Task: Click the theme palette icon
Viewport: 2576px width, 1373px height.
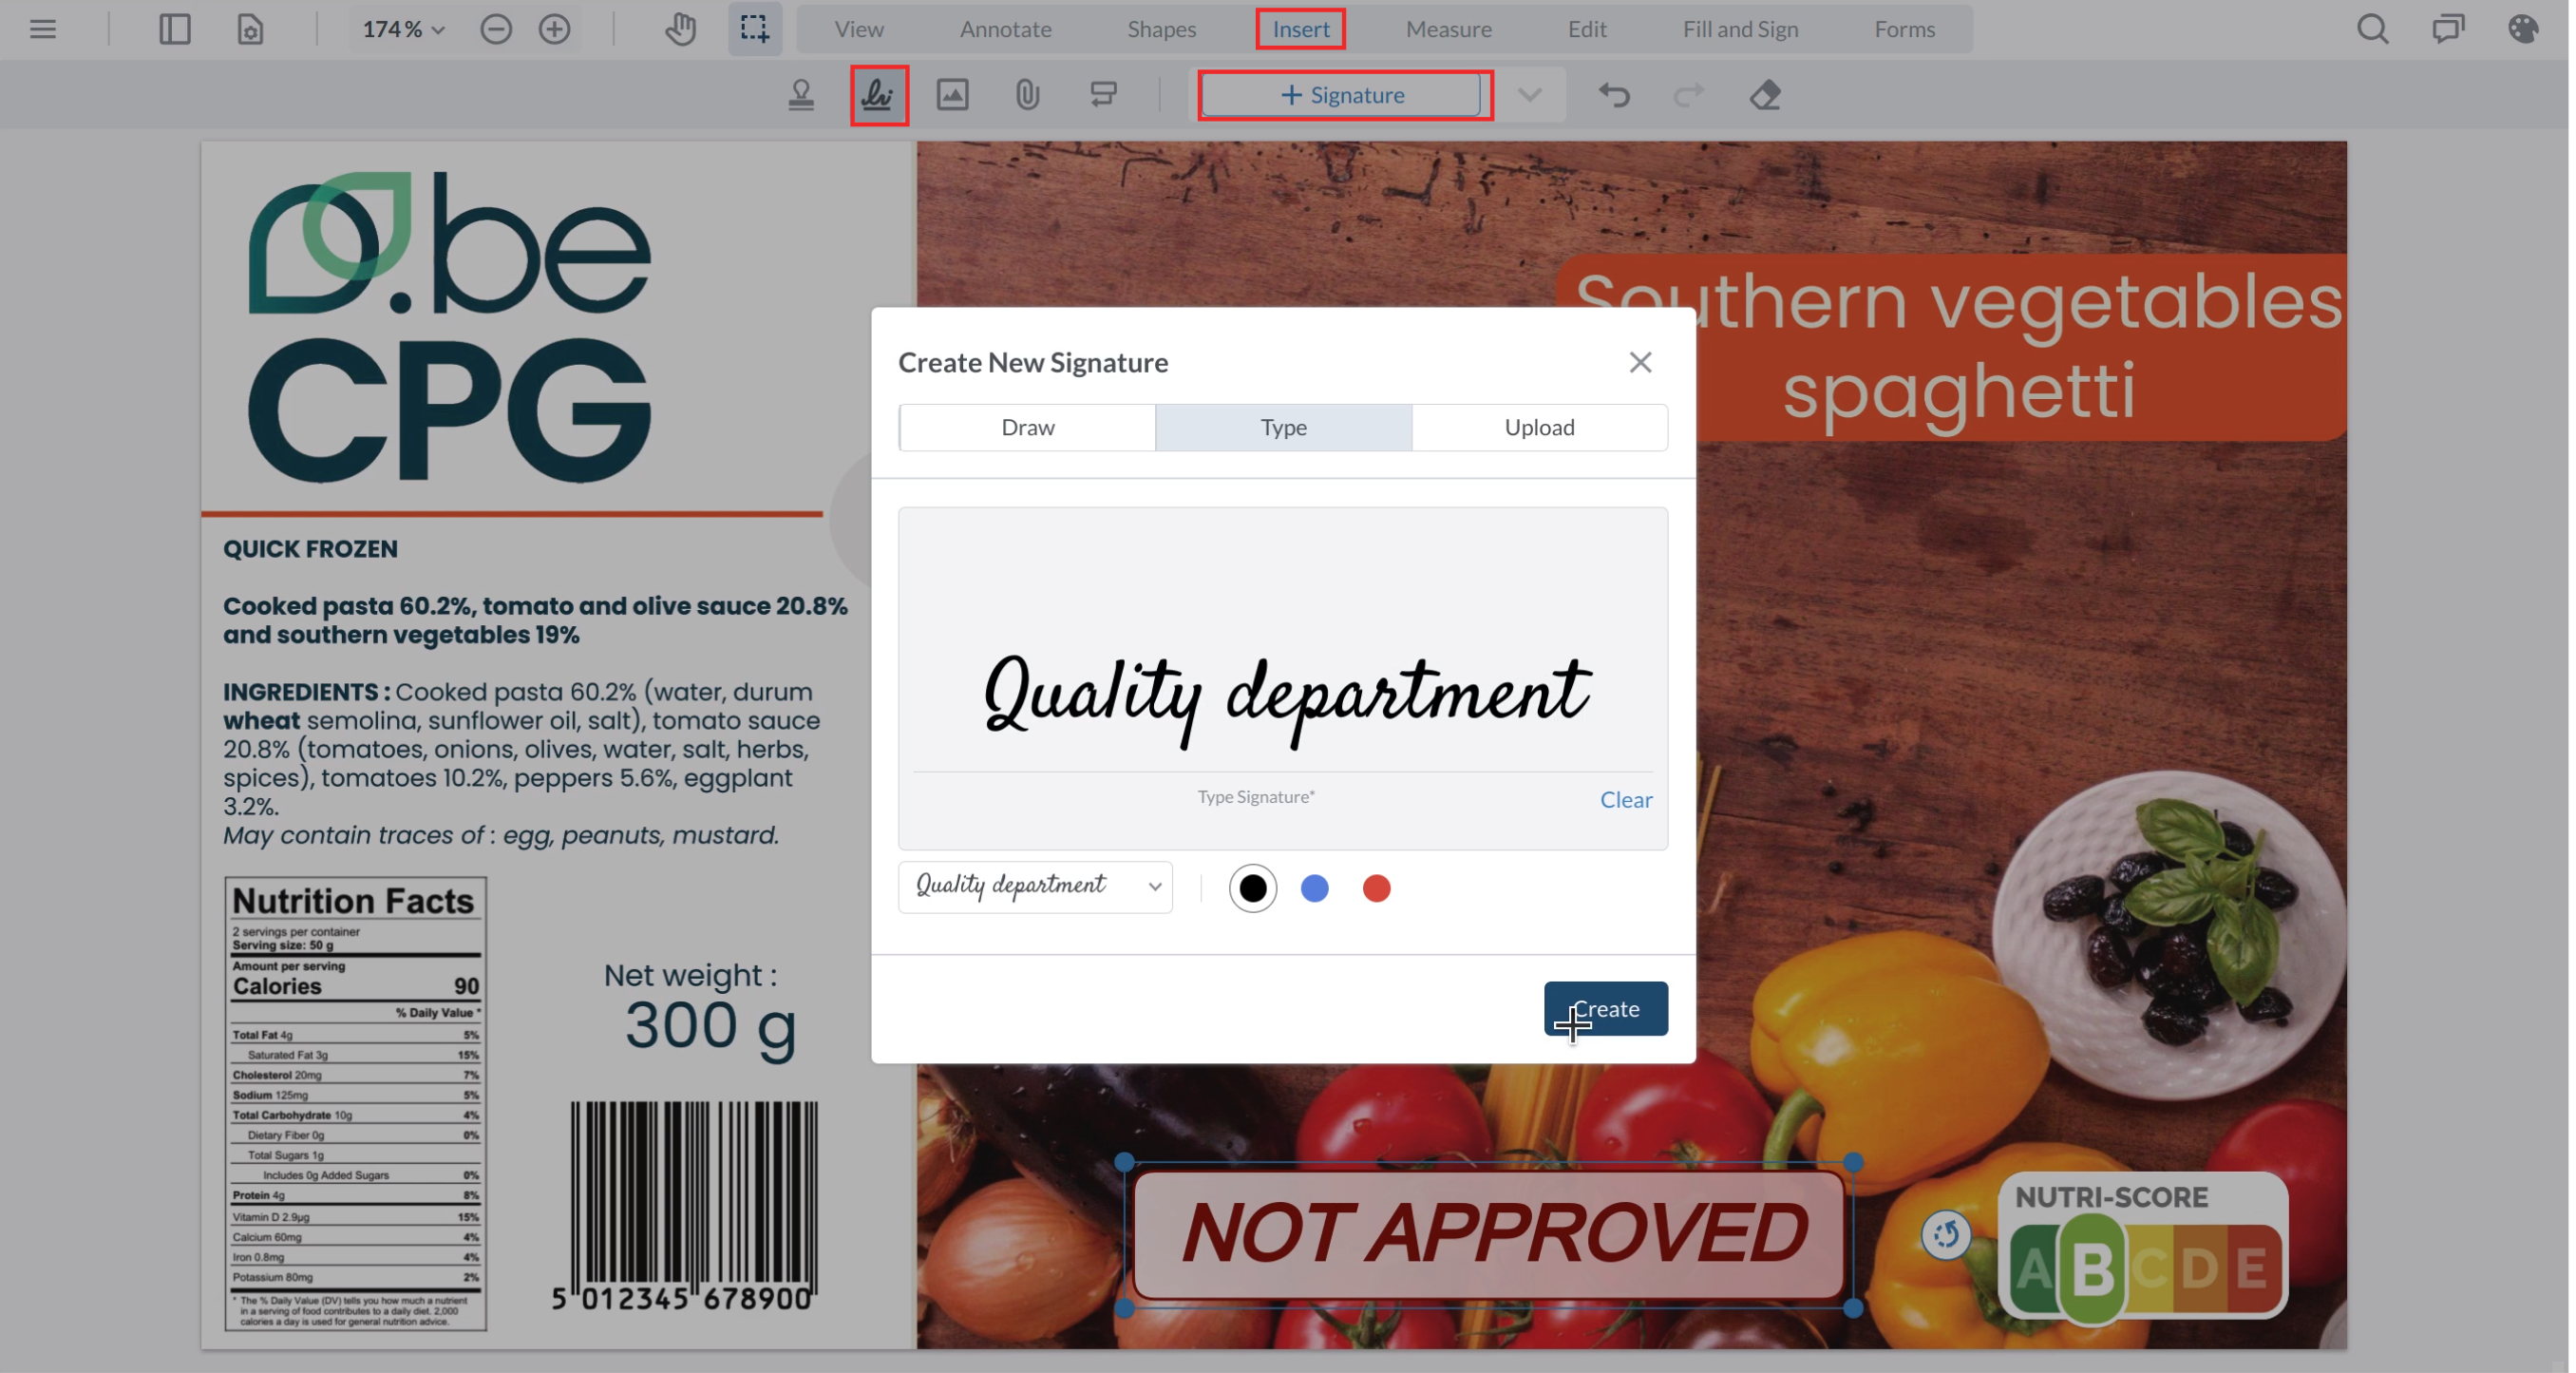Action: point(2524,29)
